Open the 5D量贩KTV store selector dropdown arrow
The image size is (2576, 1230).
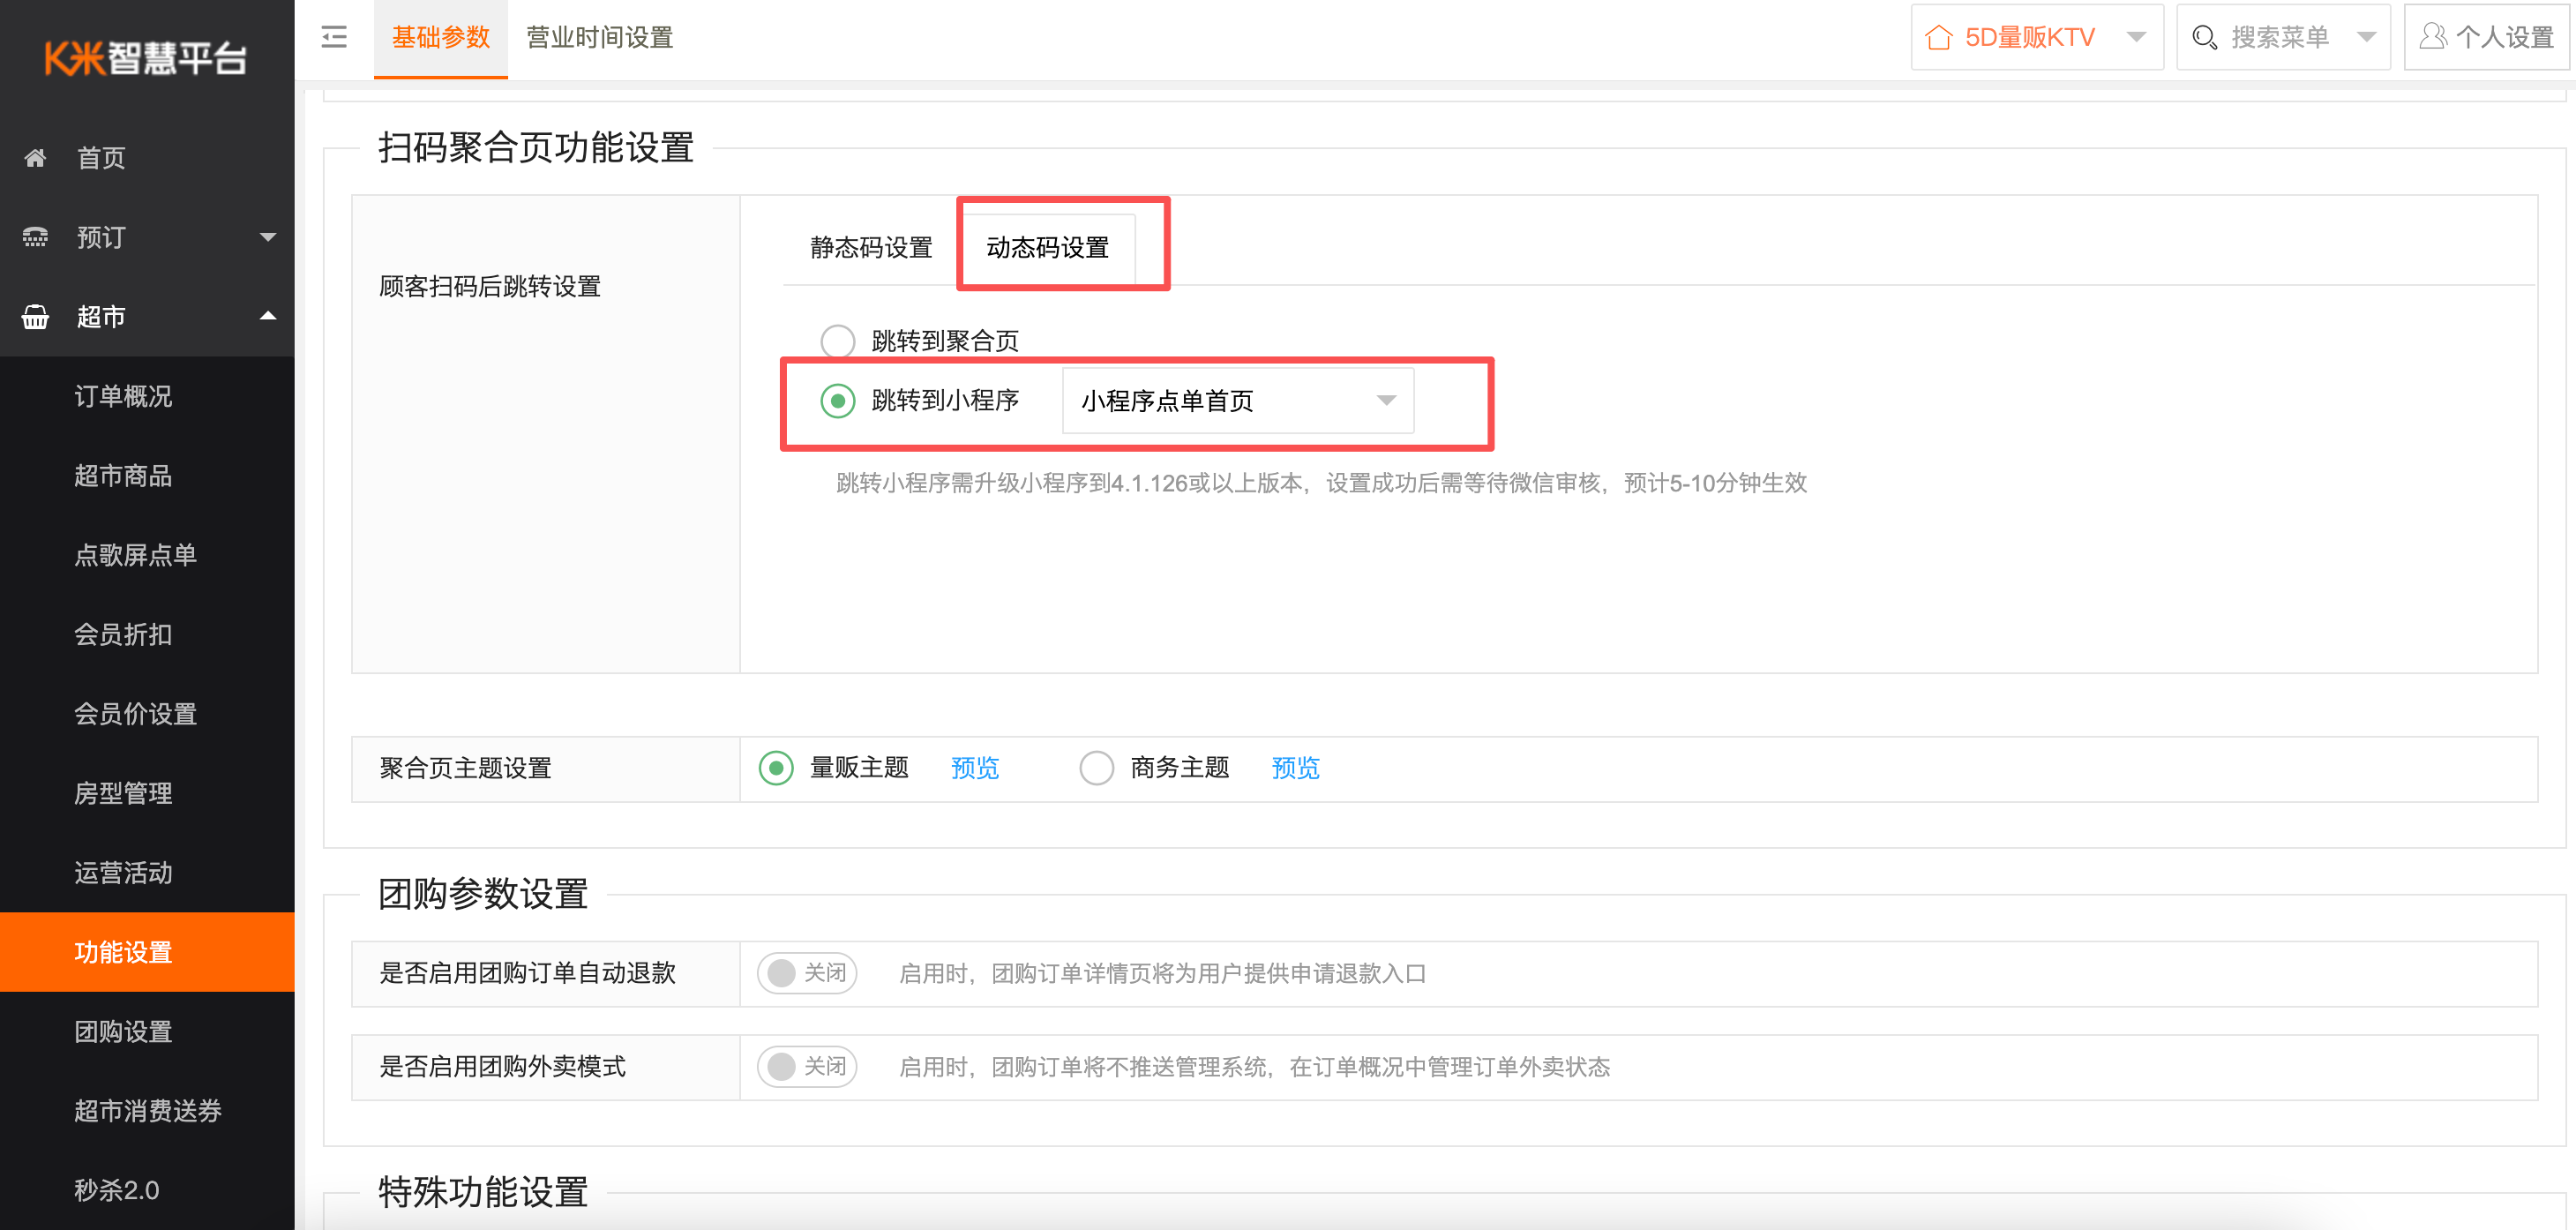(2136, 38)
